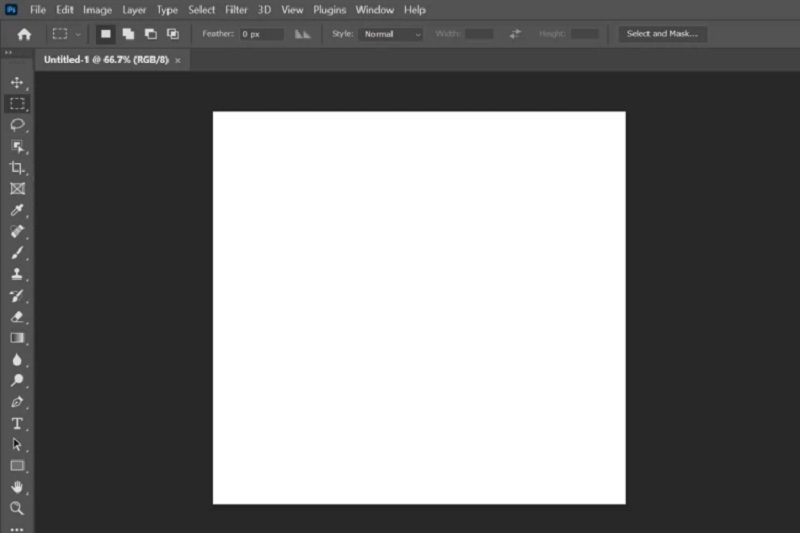800x533 pixels.
Task: Enable New Selection mode
Action: [106, 34]
